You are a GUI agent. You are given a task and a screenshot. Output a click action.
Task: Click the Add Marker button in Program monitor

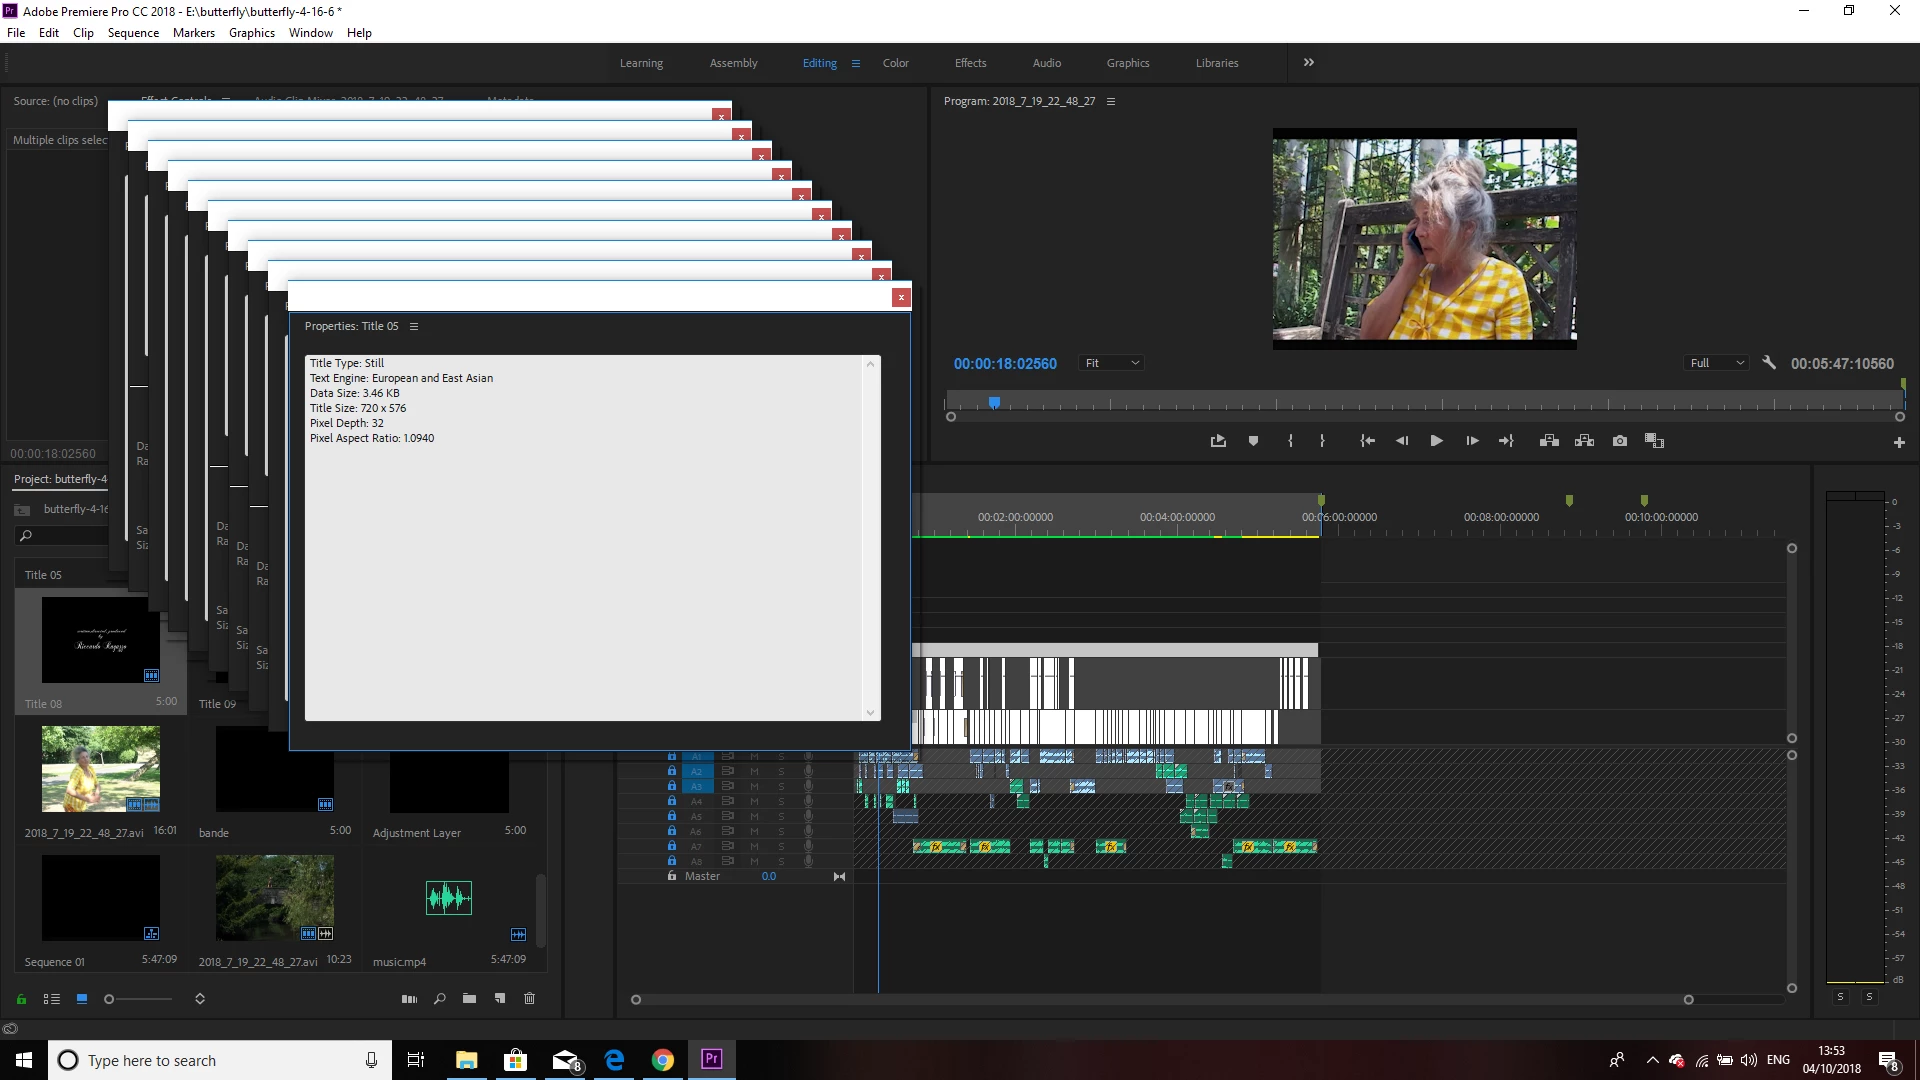coord(1253,441)
